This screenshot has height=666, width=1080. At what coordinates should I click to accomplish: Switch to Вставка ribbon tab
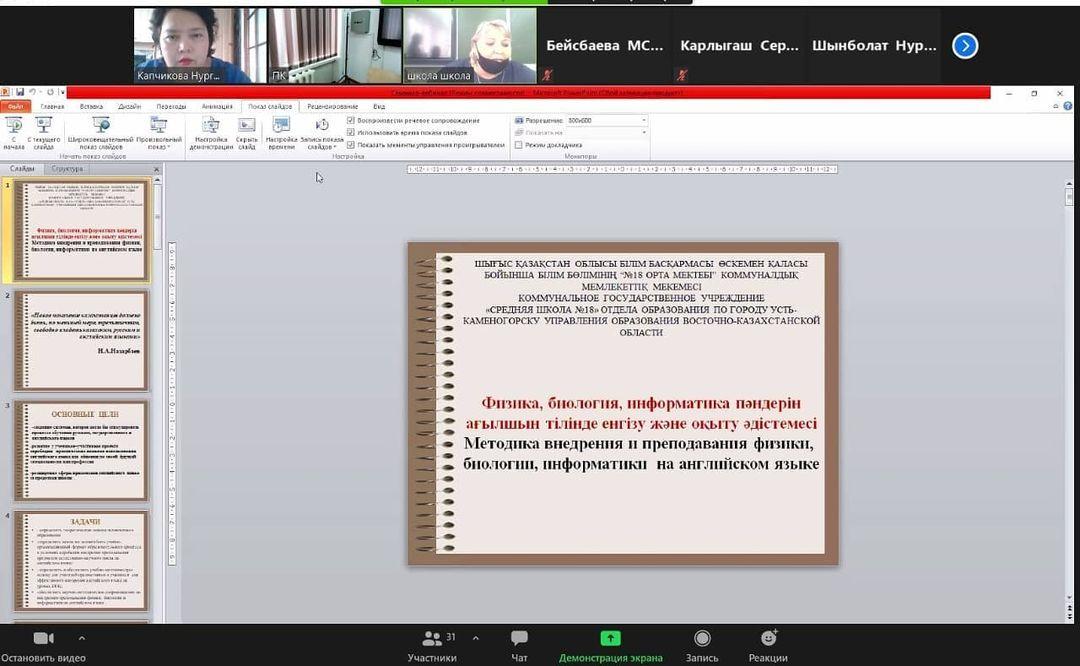pos(91,107)
